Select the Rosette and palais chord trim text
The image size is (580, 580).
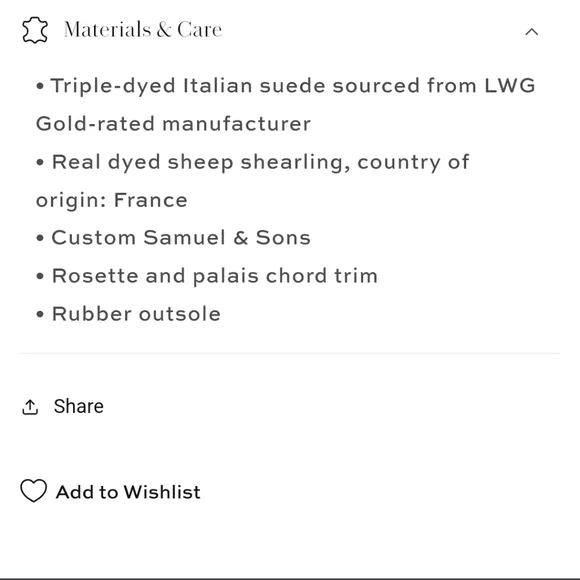pyautogui.click(x=207, y=276)
